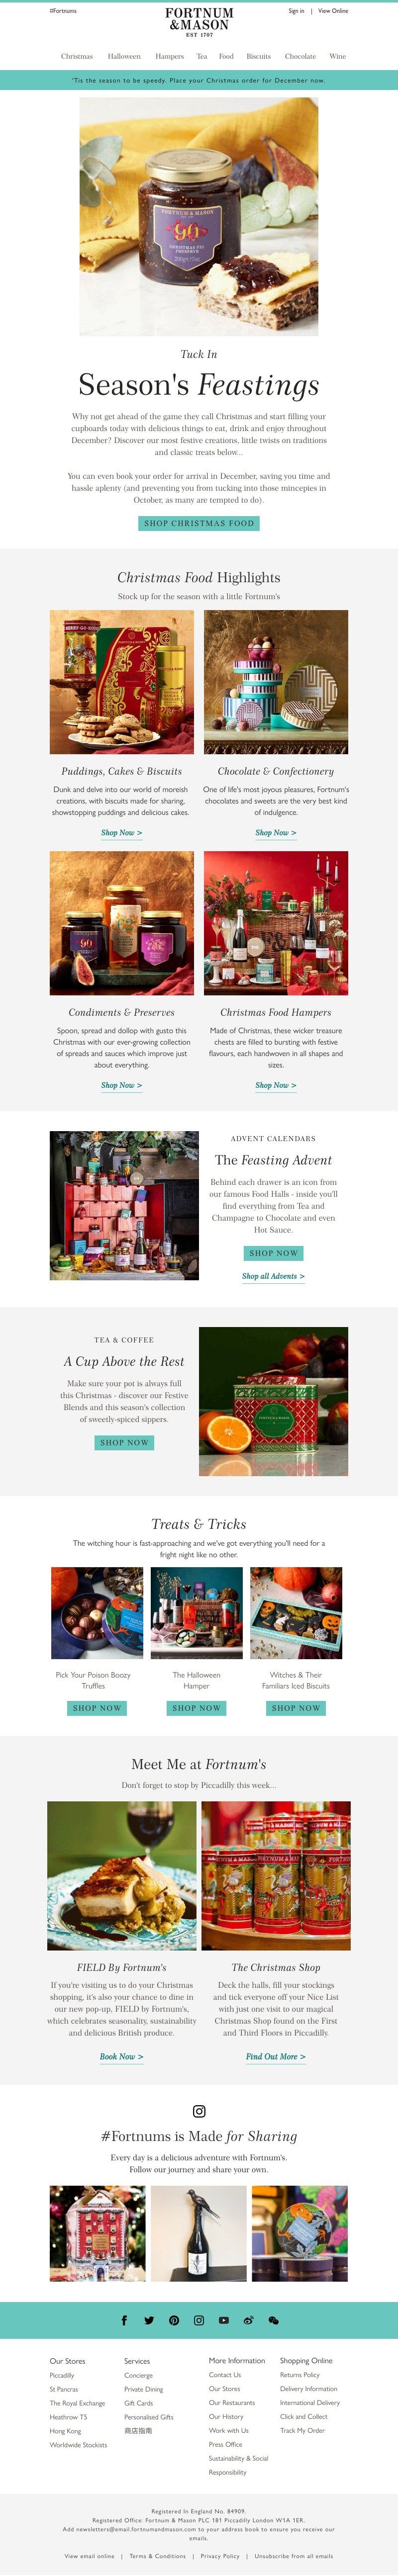Image resolution: width=398 pixels, height=2576 pixels.
Task: Click Shop Now under Tea & Coffee
Action: 125,1442
